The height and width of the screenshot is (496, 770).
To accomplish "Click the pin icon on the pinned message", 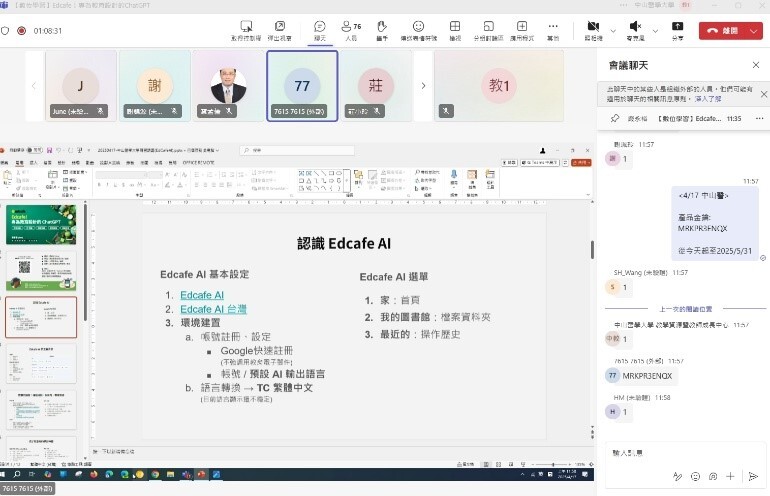I will tap(615, 118).
